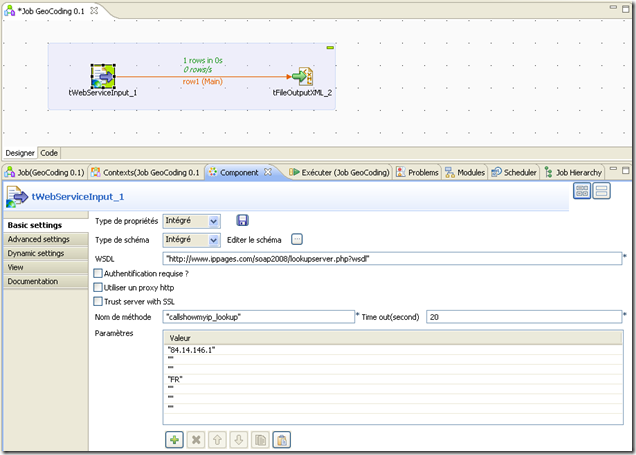
Task: Enable Authentification requise checkbox
Action: click(97, 273)
